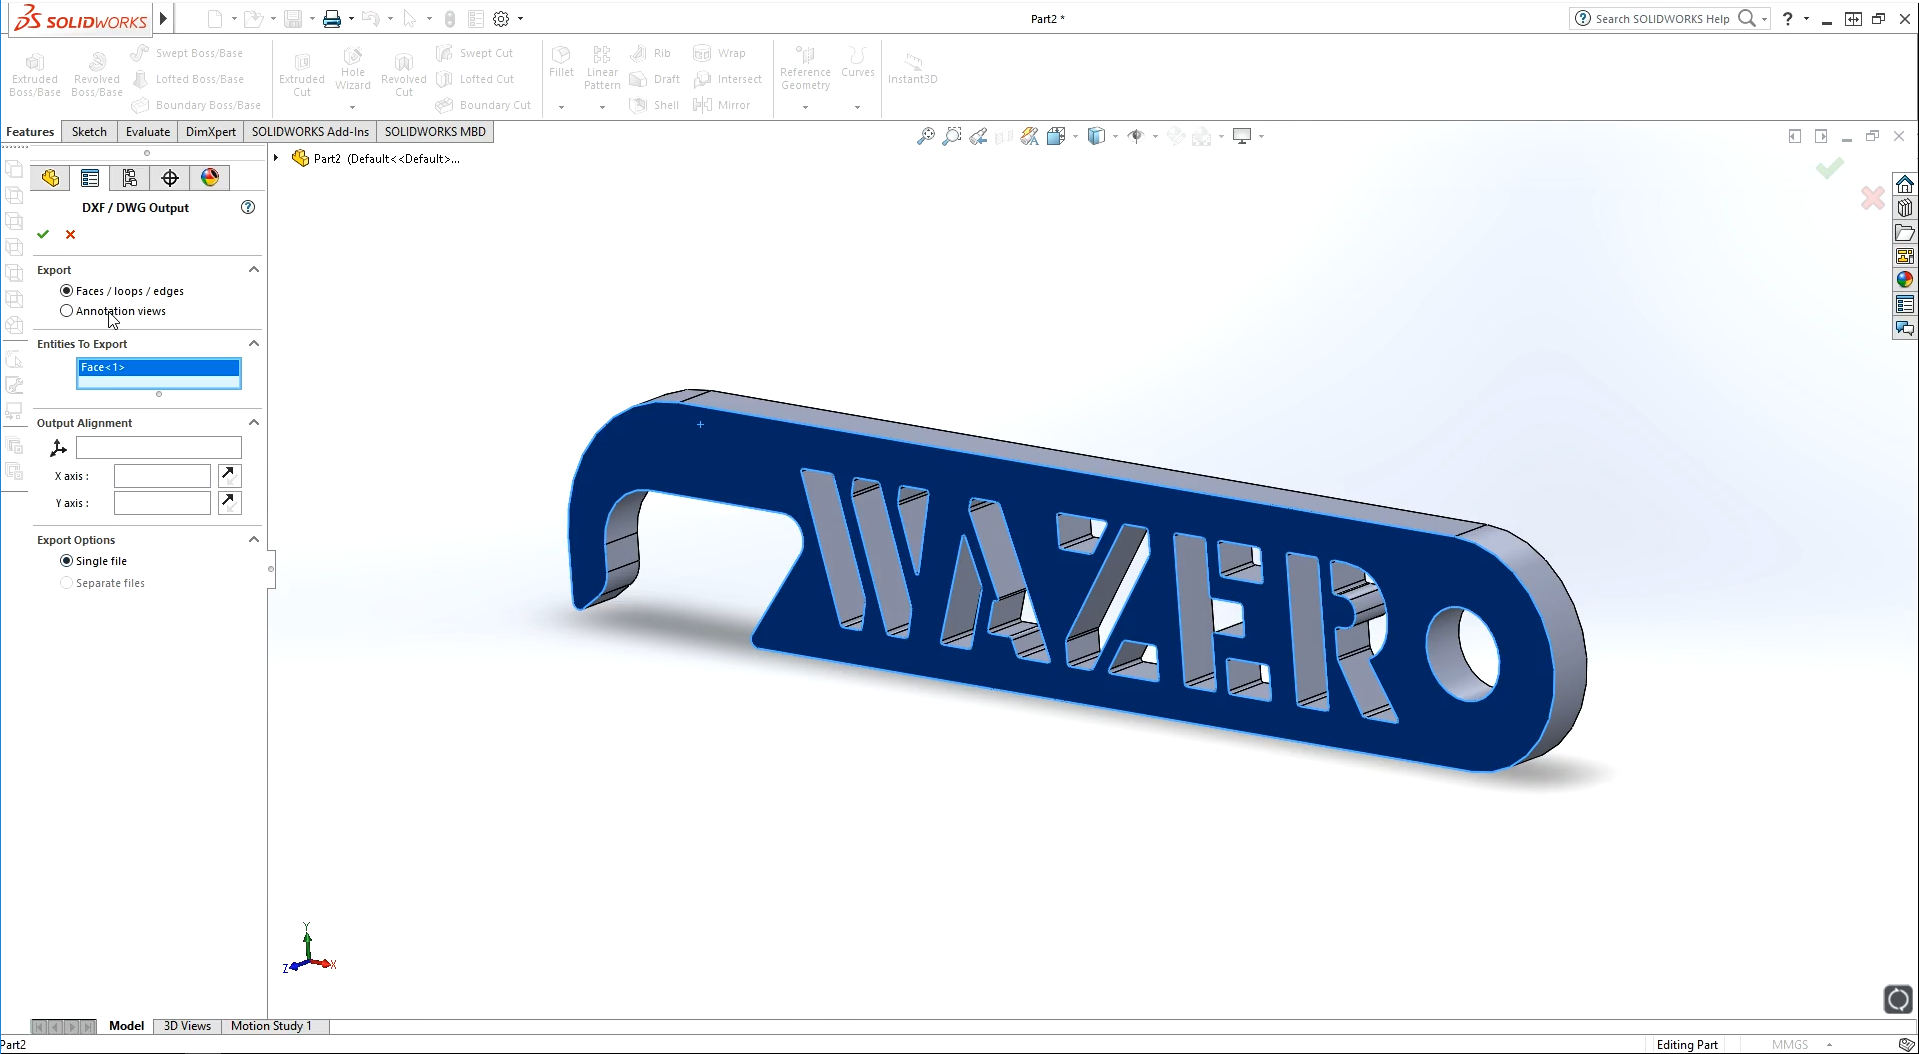
Task: Click the Y axis reverse direction button
Action: click(x=229, y=502)
